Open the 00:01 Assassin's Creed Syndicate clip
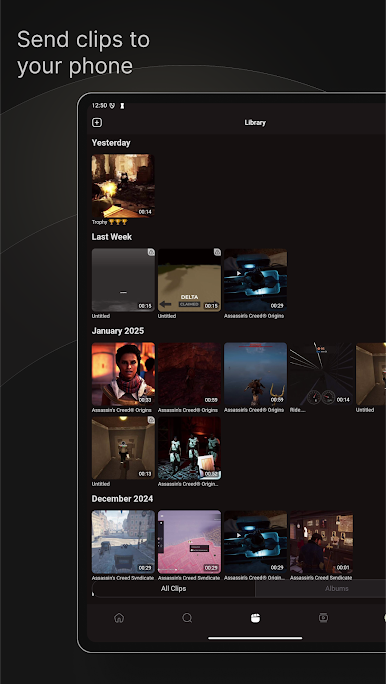386x684 pixels. (321, 542)
